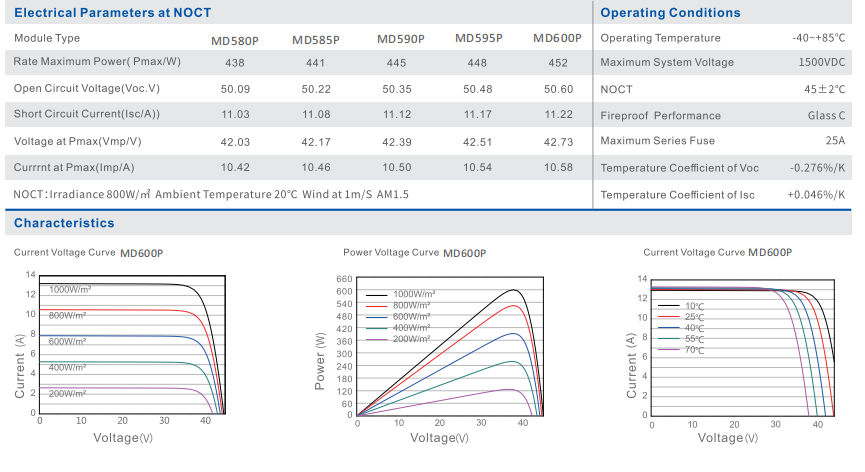Select the Open Circuit Voltage row label
This screenshot has height=472, width=865.
(x=87, y=88)
